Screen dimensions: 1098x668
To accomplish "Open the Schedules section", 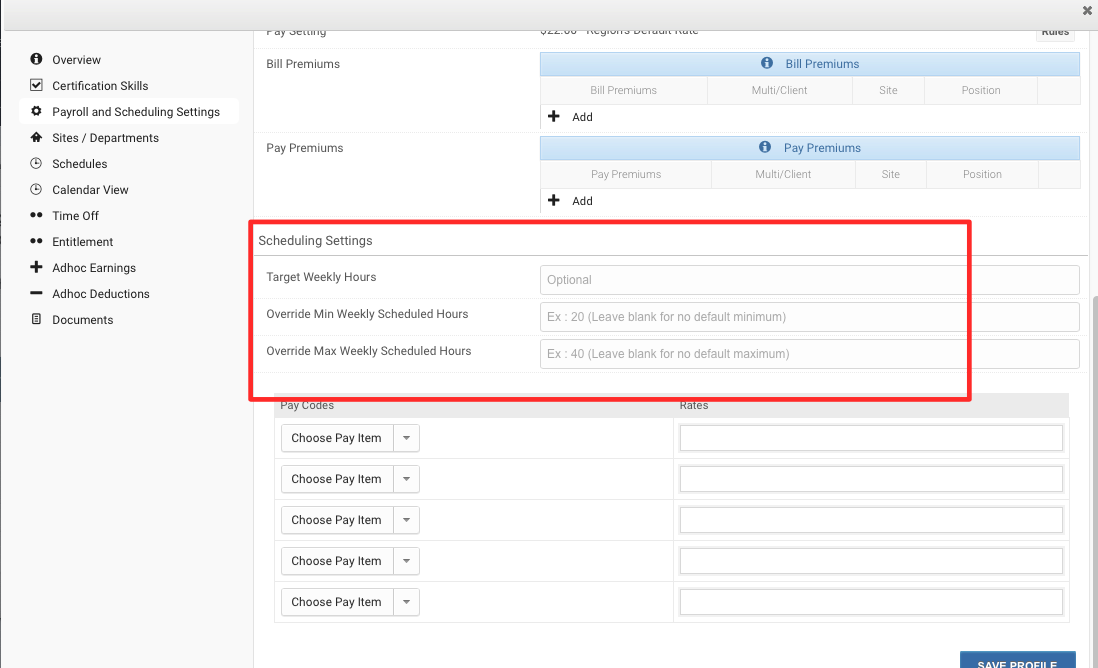I will [80, 163].
